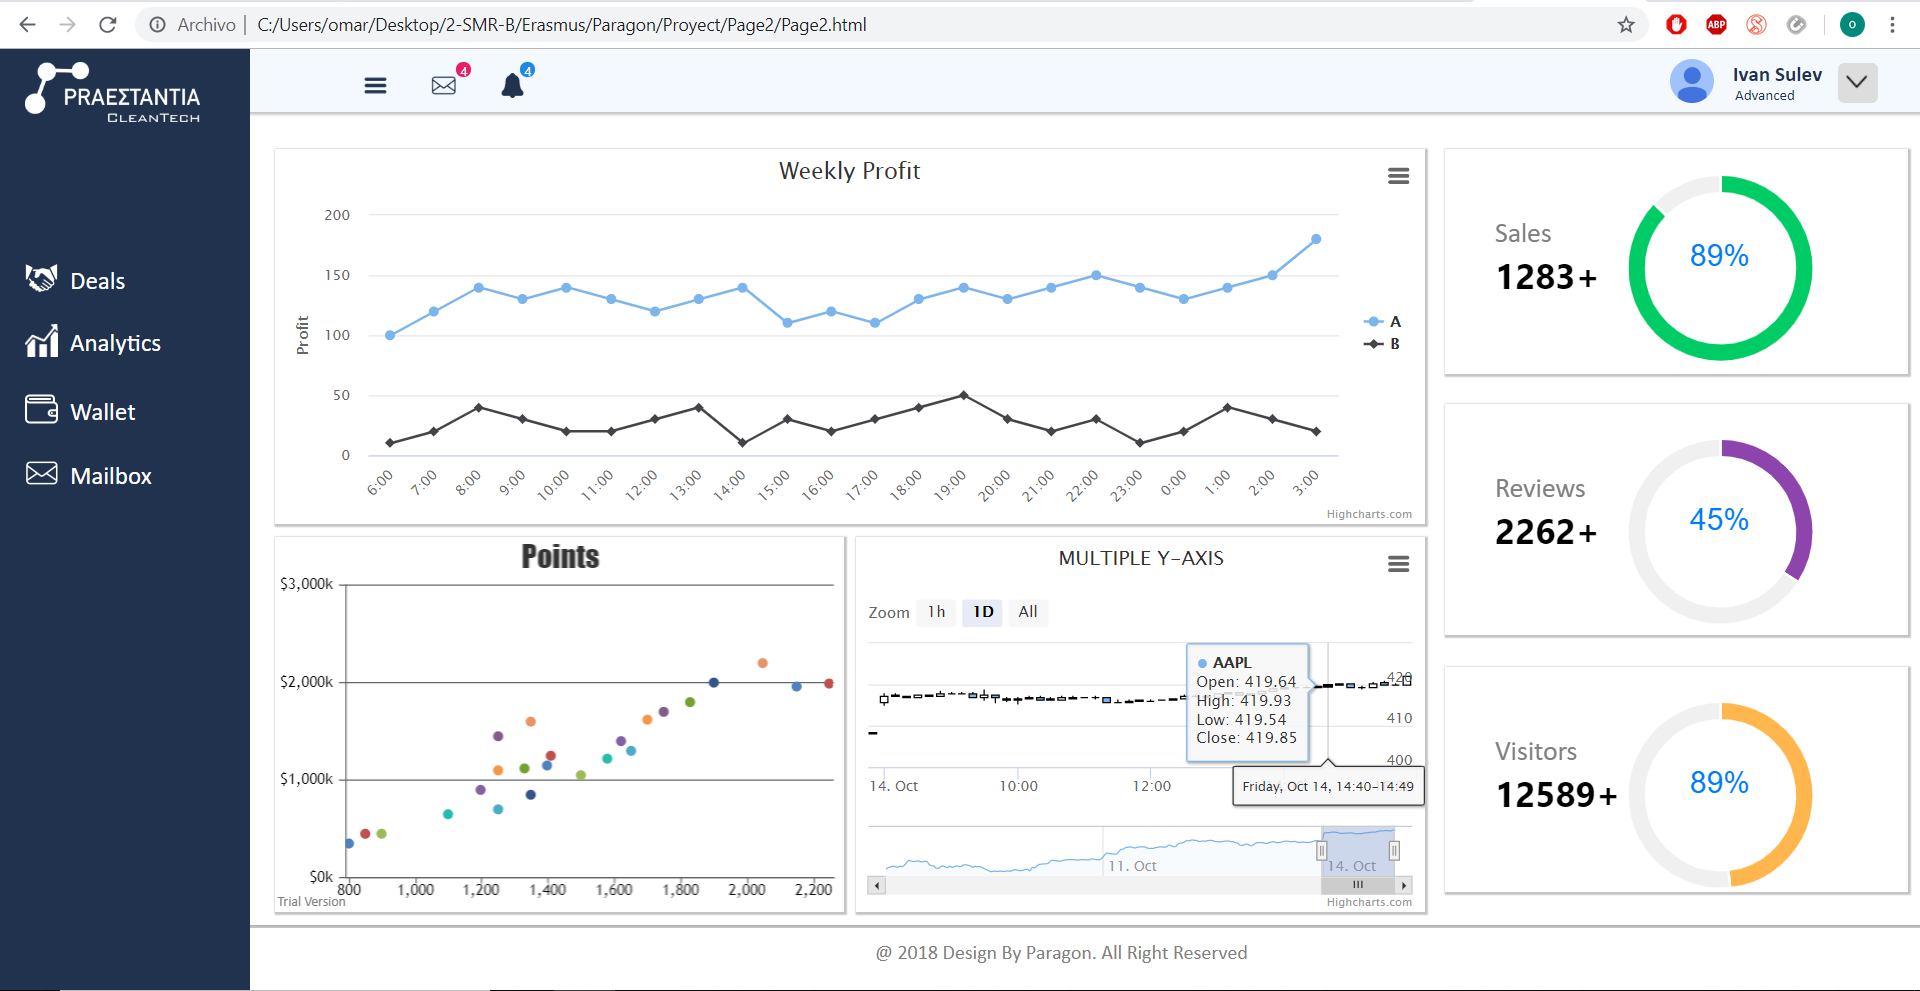
Task: Open the mail envelope notifications
Action: [444, 86]
